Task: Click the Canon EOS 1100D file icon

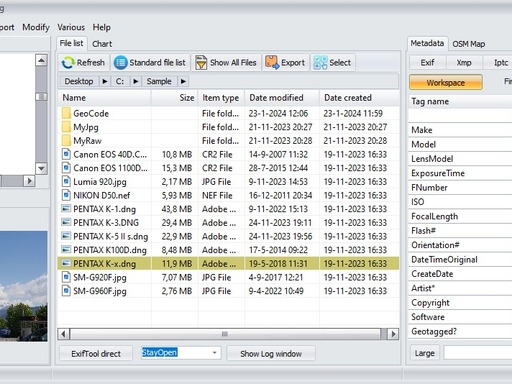Action: click(x=66, y=168)
